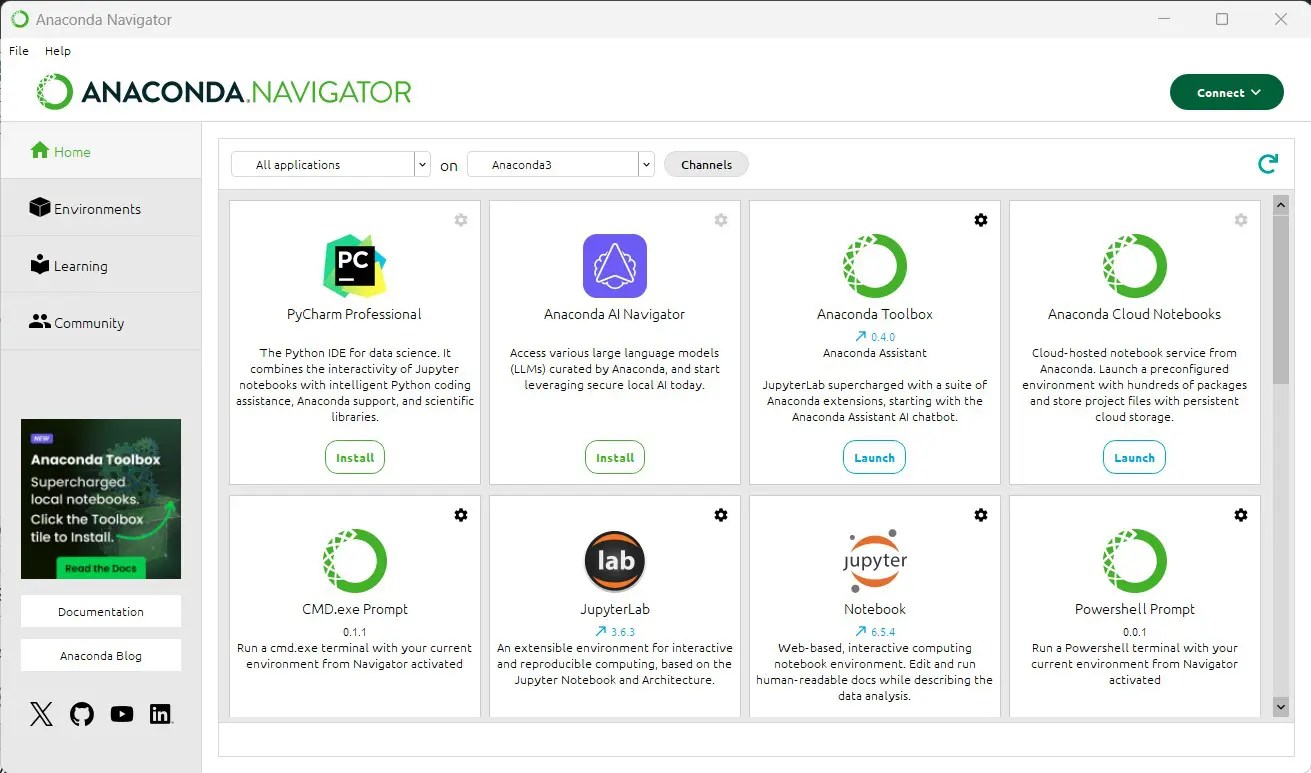The width and height of the screenshot is (1311, 773).
Task: Click the scrollbar down arrow
Action: (x=1281, y=707)
